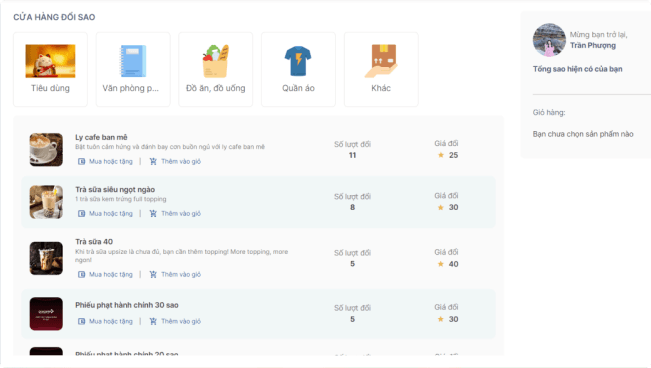Select the Đồ ăn, đồ uống category label
651x368 pixels.
tap(215, 88)
